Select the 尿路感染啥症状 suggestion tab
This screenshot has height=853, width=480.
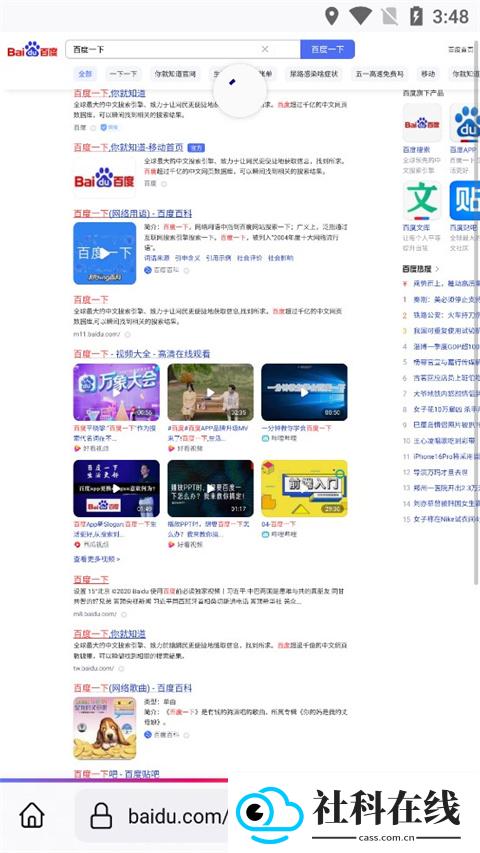click(x=313, y=73)
